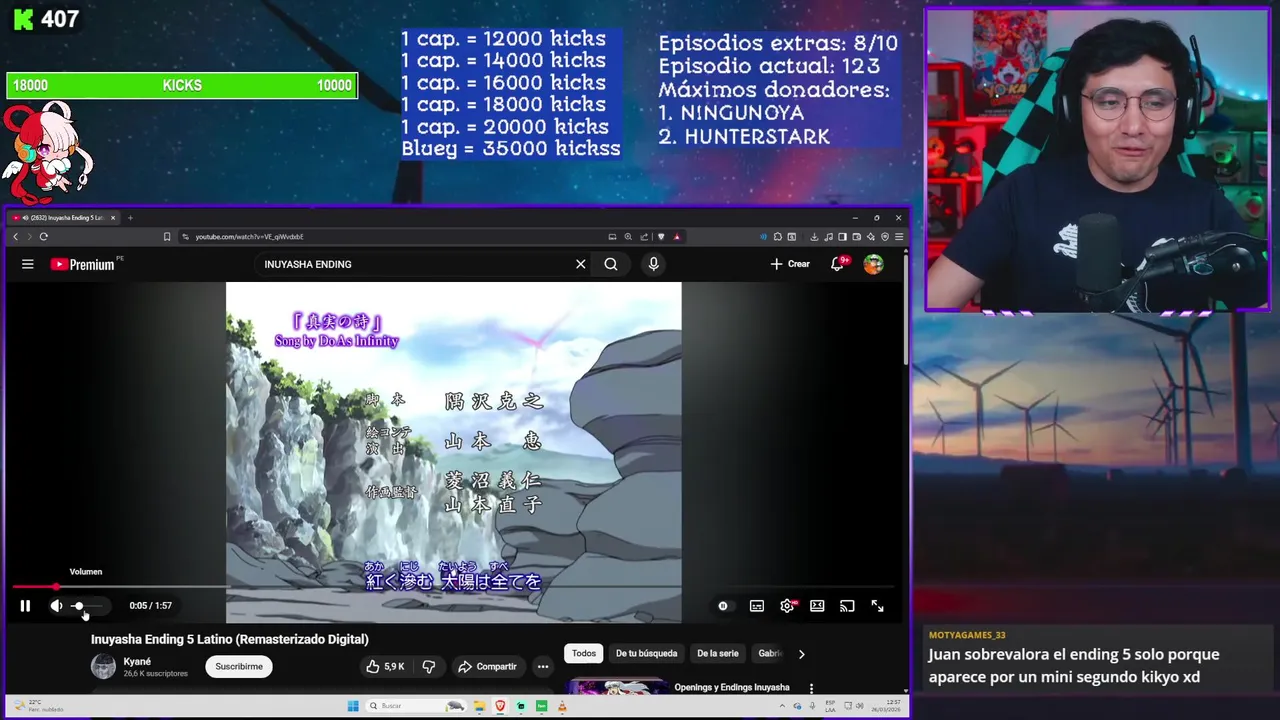Select the De la serie chip
This screenshot has height=720, width=1280.
[x=718, y=654]
